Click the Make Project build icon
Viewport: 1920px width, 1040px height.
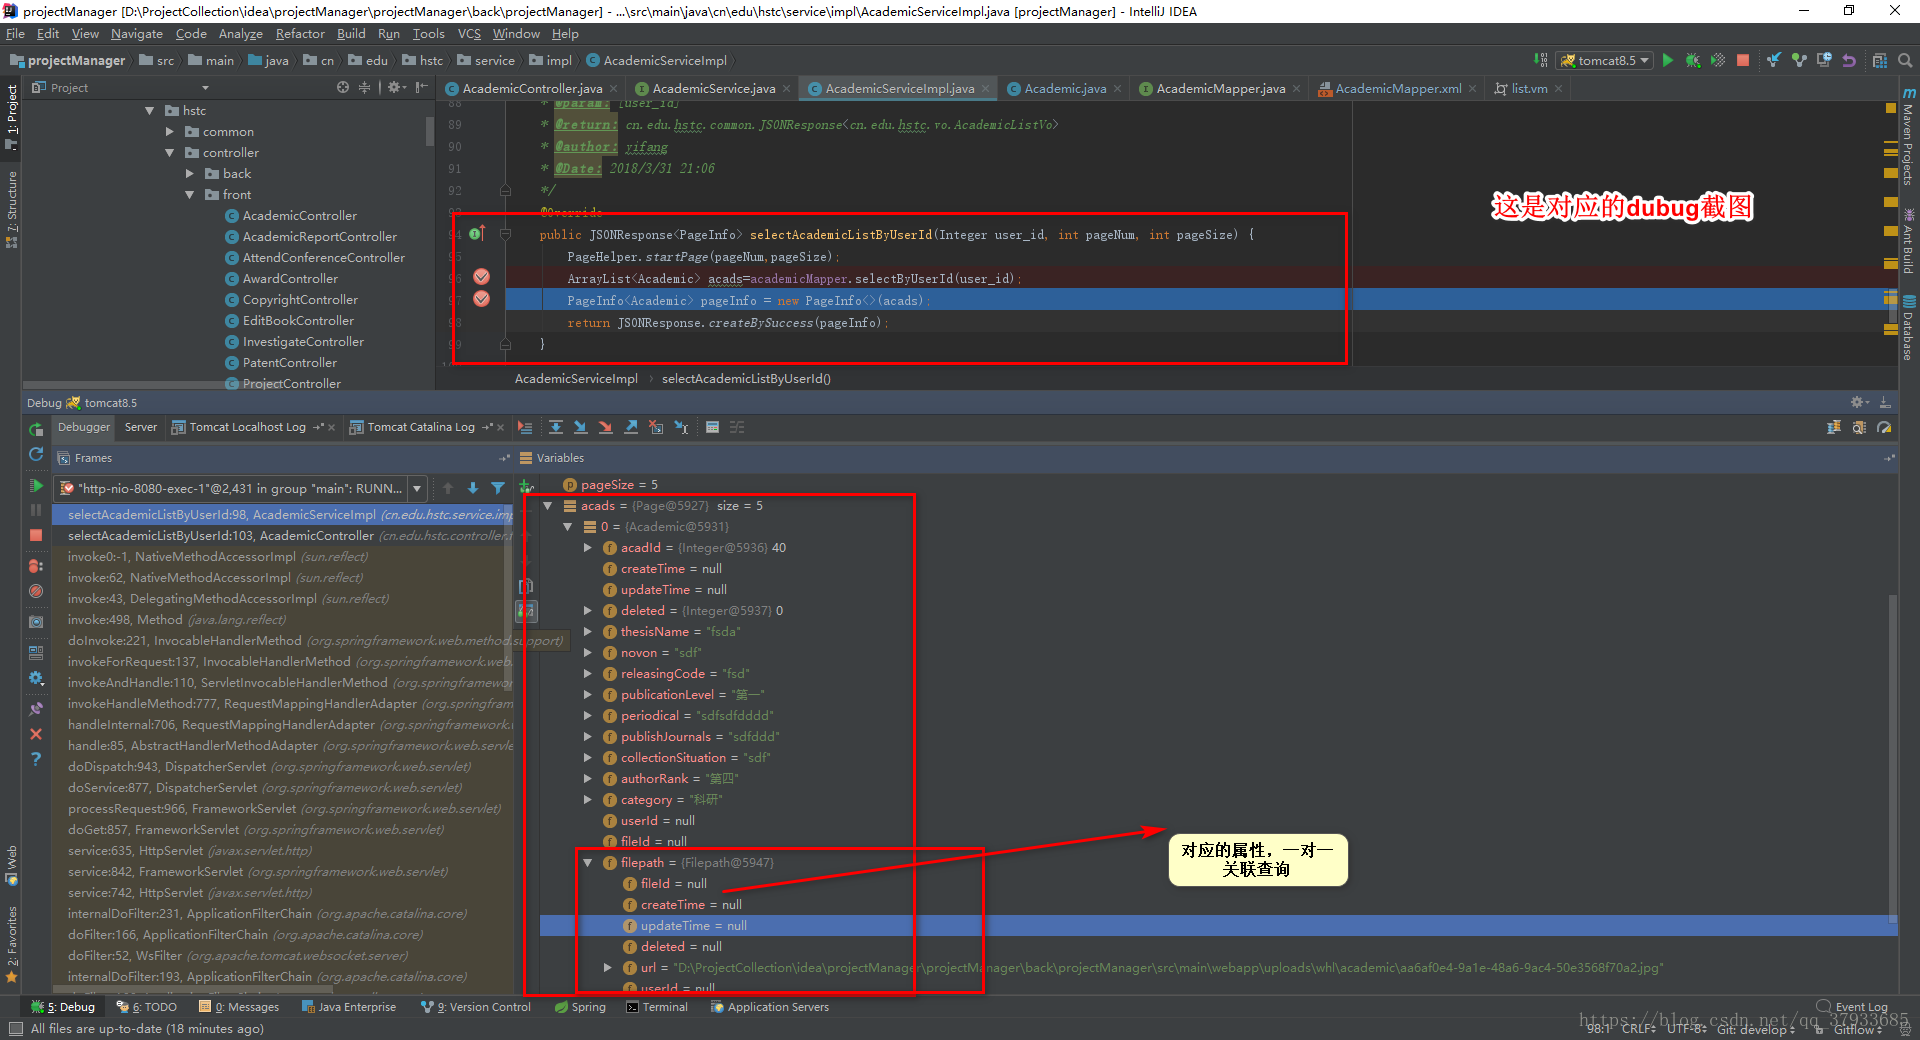coord(1541,60)
